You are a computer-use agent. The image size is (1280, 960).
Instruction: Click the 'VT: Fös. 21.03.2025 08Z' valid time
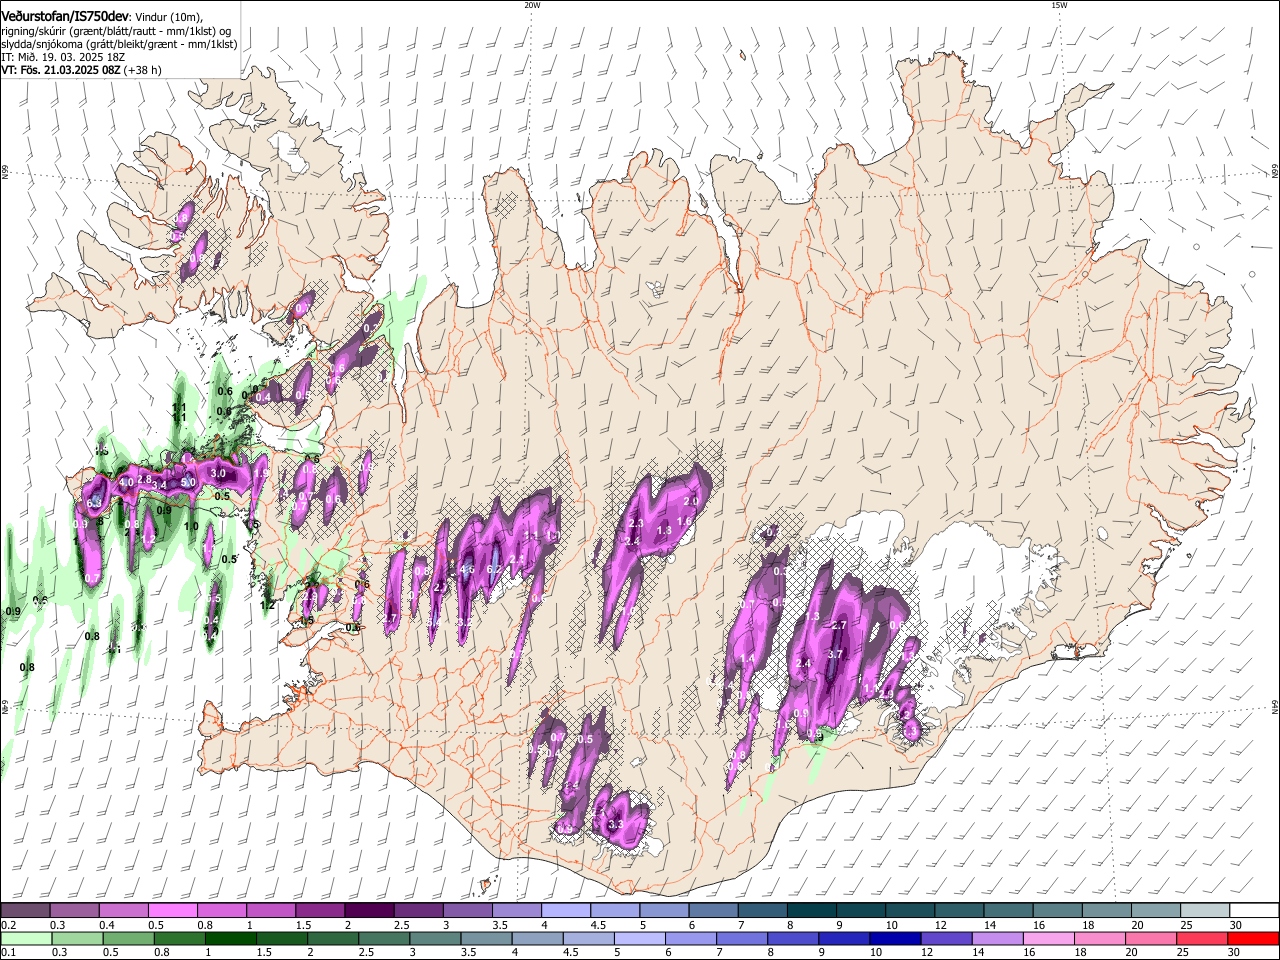(x=62, y=70)
